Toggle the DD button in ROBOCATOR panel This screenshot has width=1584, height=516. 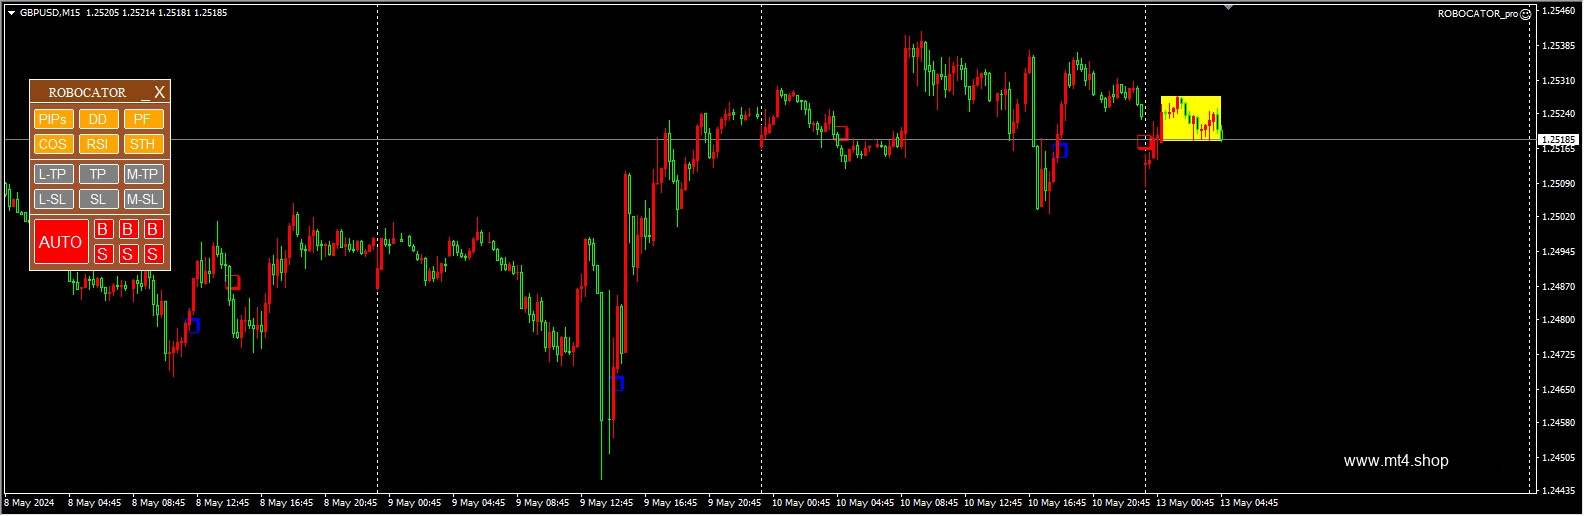pos(98,119)
